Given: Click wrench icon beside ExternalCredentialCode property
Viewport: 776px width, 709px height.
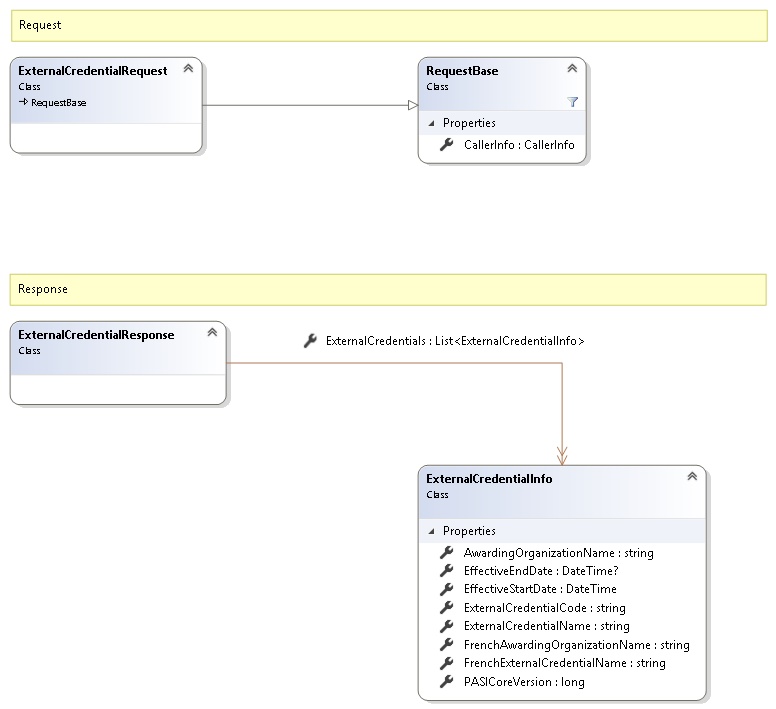Looking at the screenshot, I should tap(447, 608).
